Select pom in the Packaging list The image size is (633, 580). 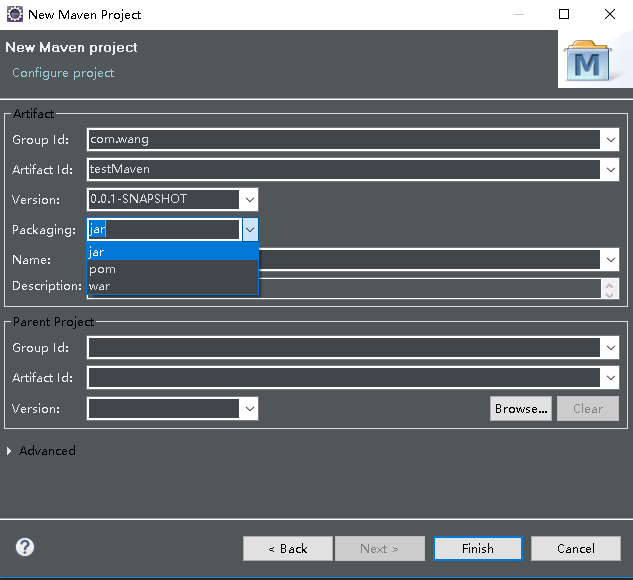pos(172,269)
